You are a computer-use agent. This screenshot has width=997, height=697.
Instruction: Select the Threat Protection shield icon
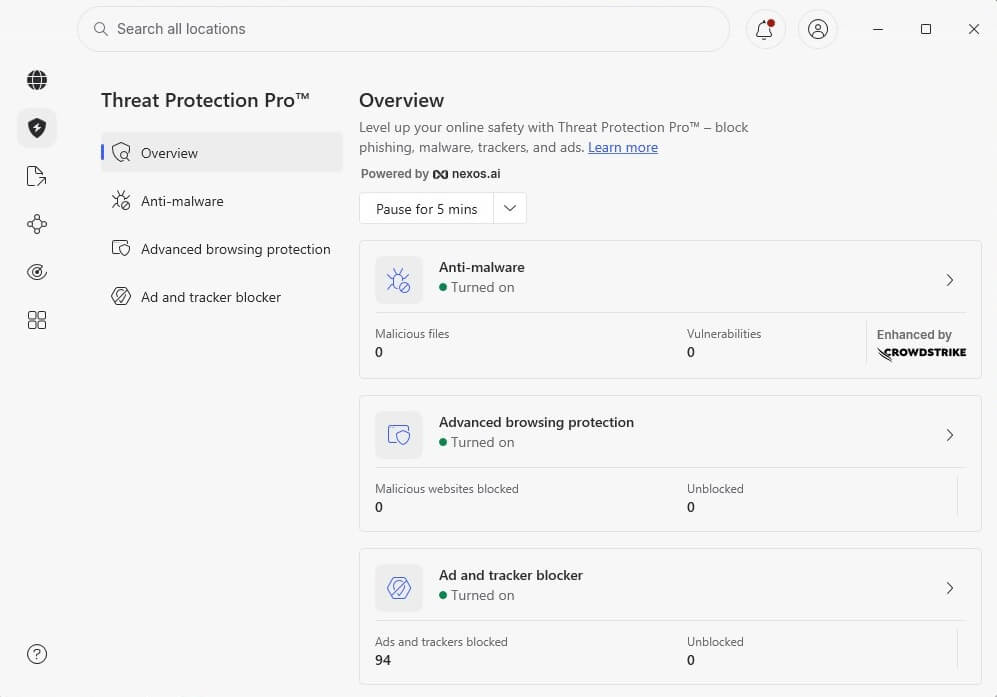[37, 128]
